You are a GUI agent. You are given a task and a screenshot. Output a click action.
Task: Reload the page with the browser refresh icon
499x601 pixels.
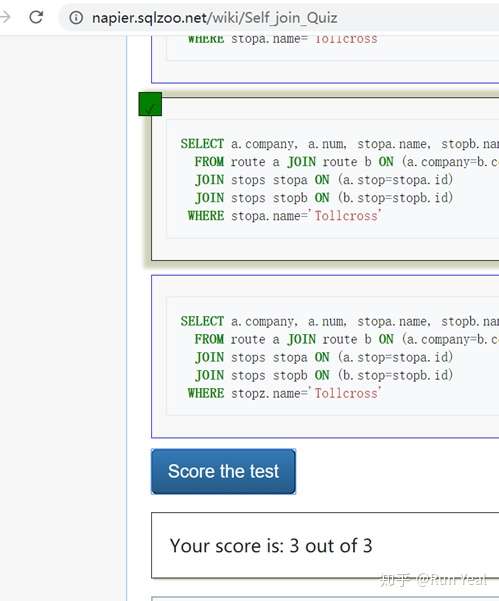click(36, 17)
